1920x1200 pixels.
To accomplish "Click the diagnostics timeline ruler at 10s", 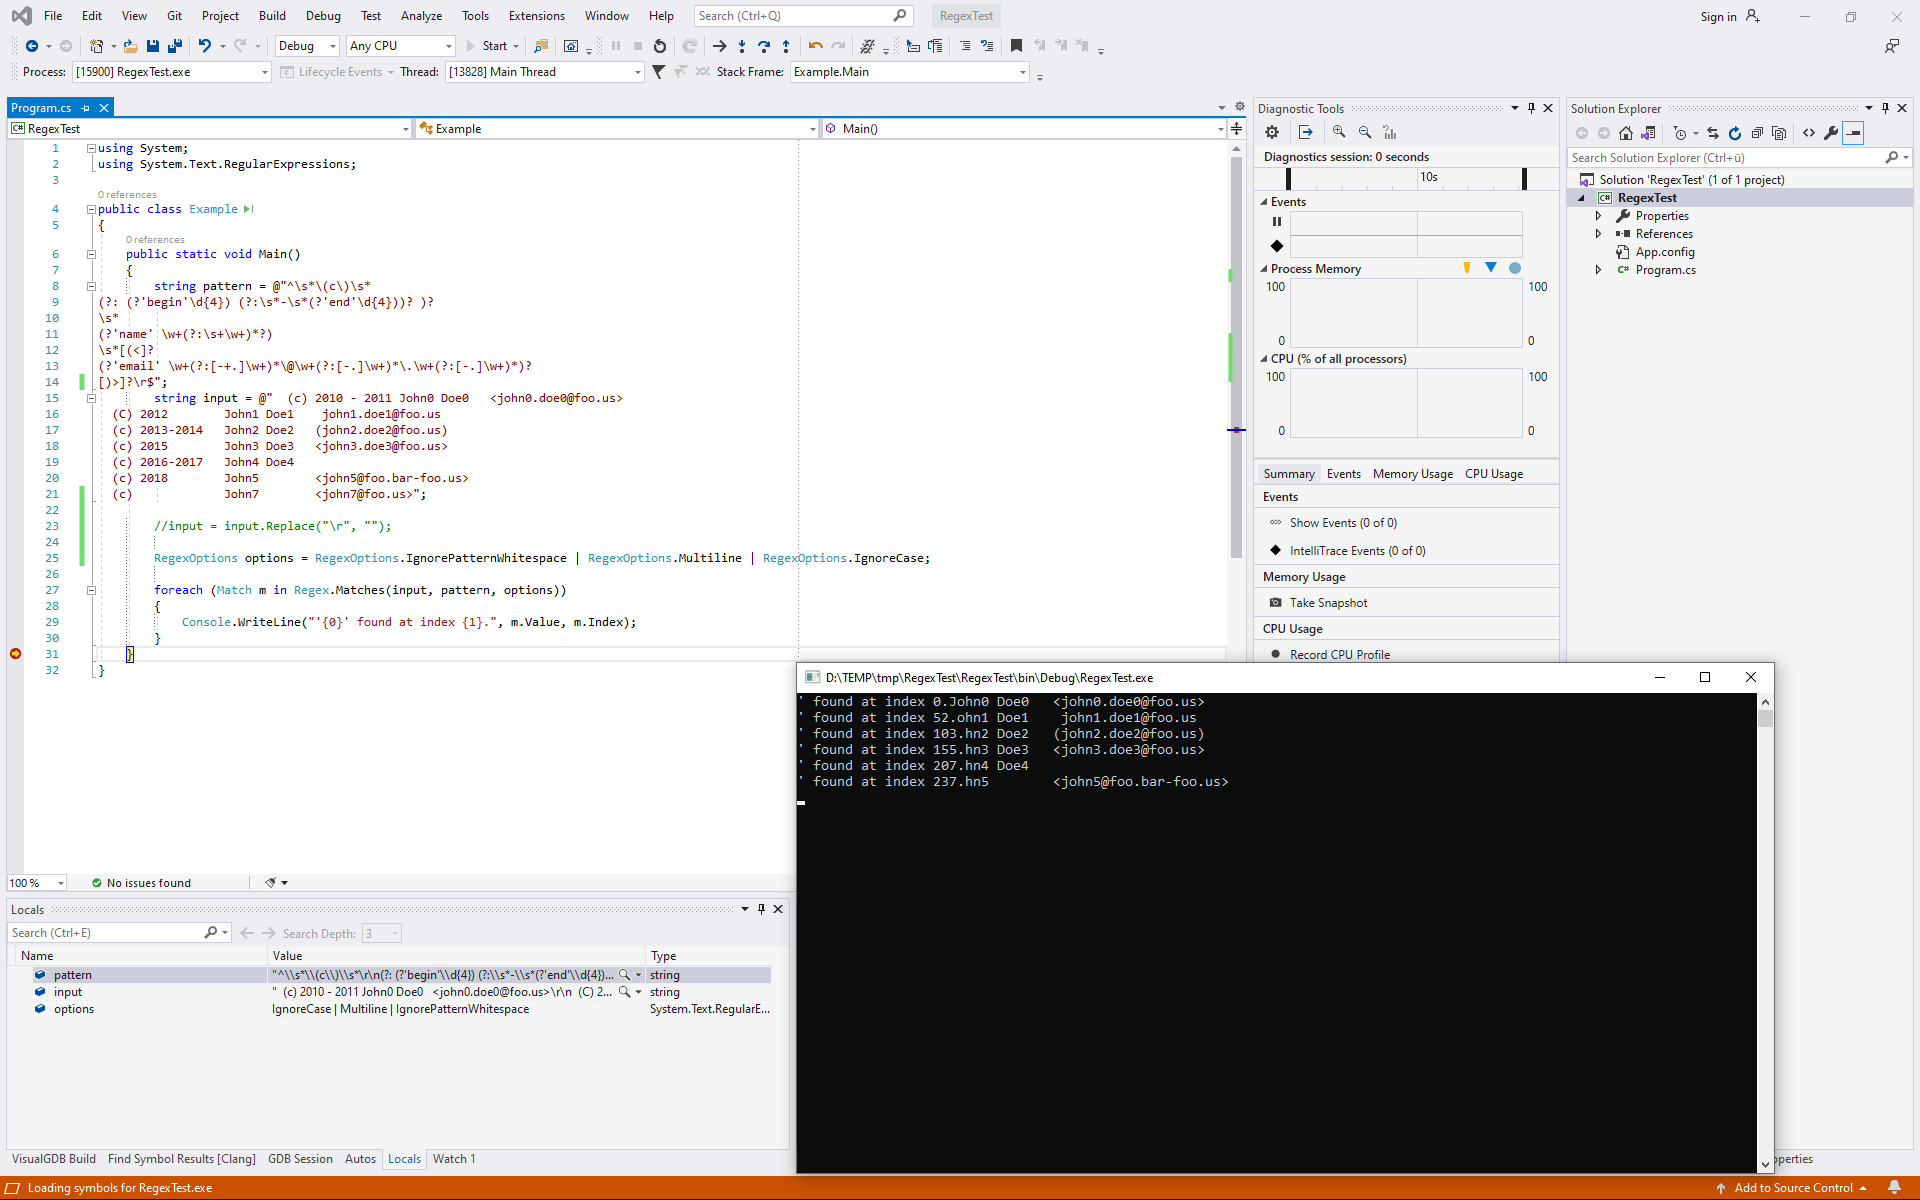I will click(x=1428, y=177).
